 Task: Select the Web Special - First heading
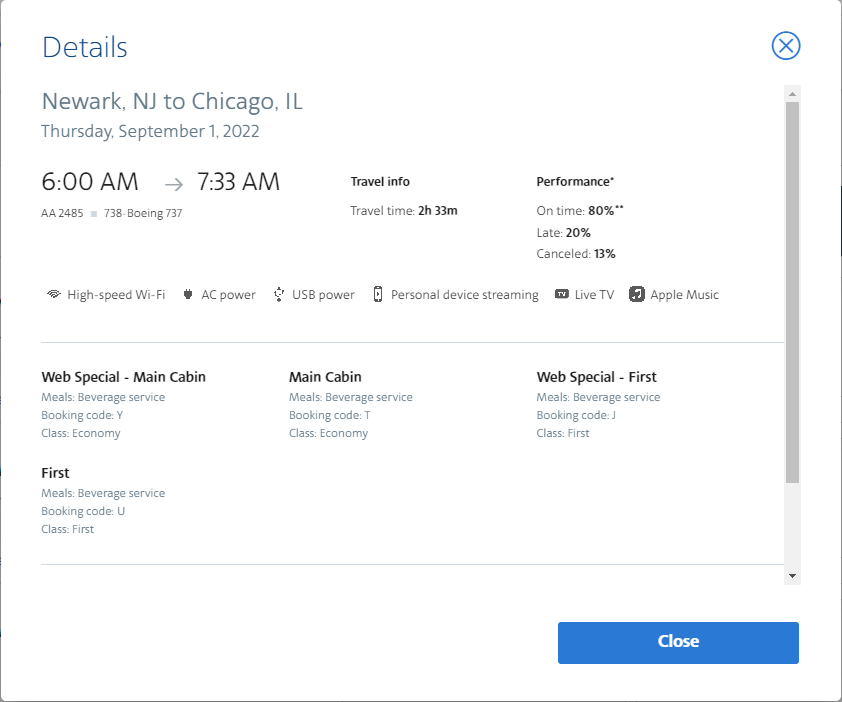[x=596, y=377]
